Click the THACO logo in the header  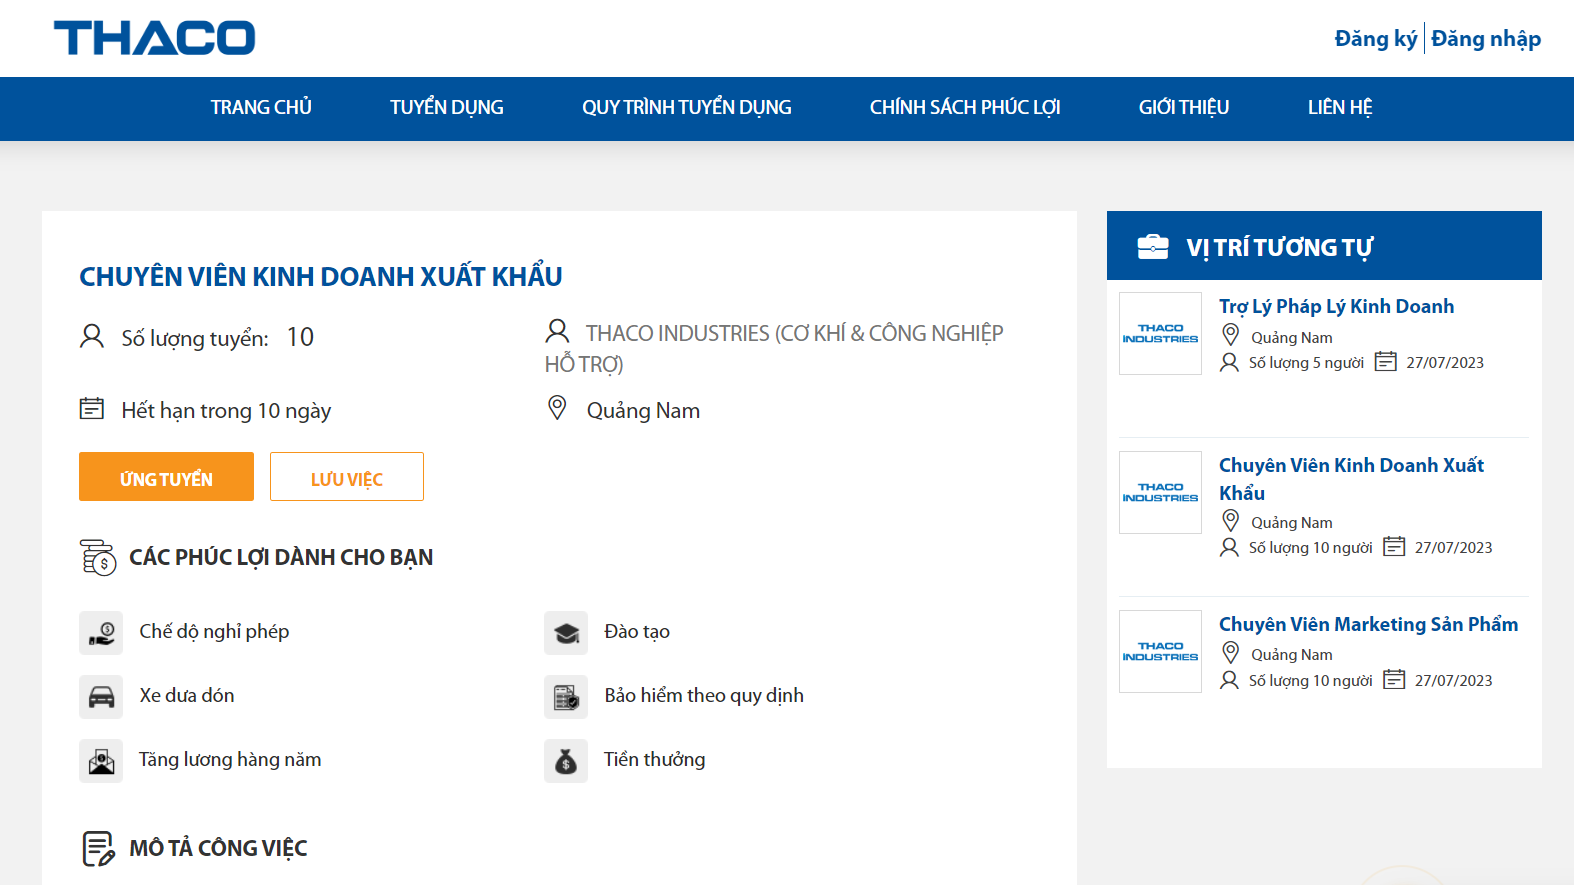coord(155,38)
